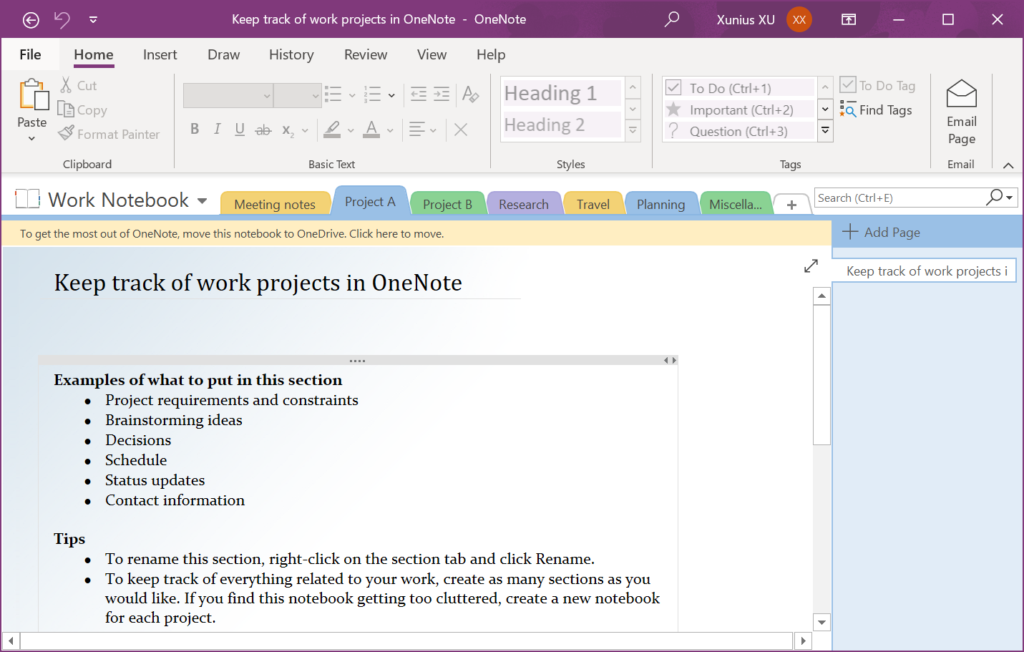
Task: Expand the Styles gallery More arrow
Action: [633, 131]
